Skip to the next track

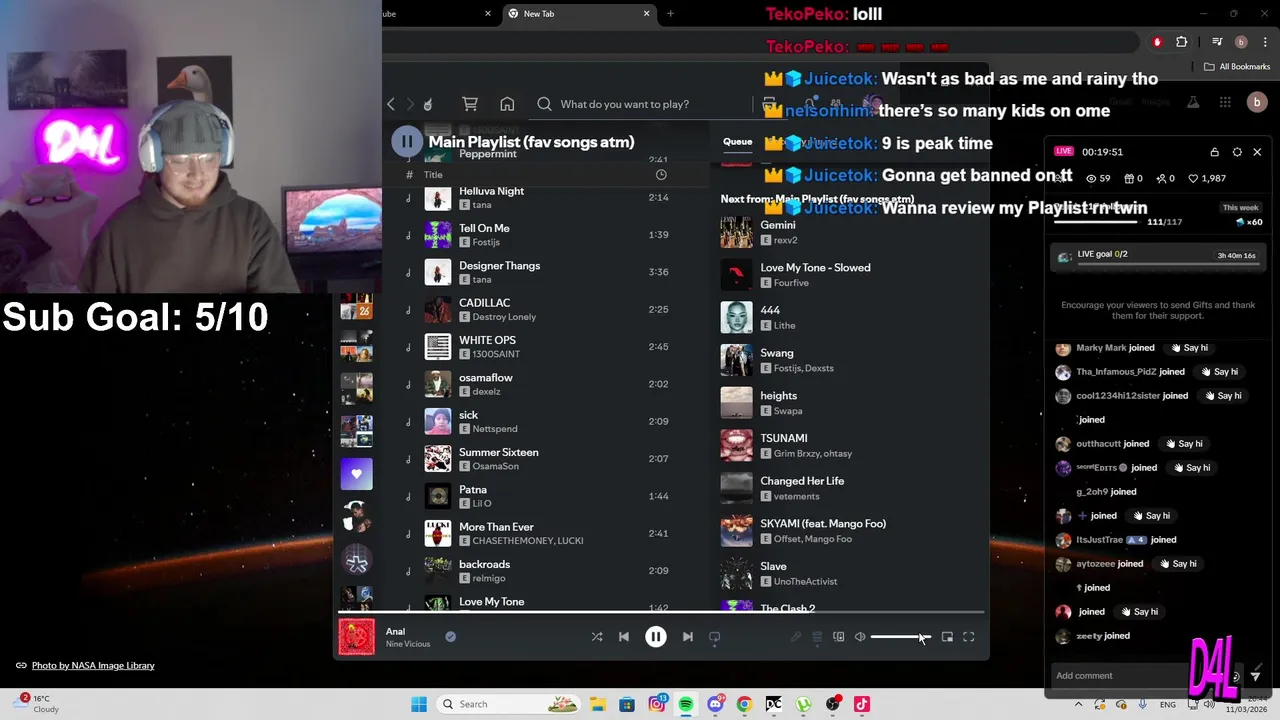[688, 637]
